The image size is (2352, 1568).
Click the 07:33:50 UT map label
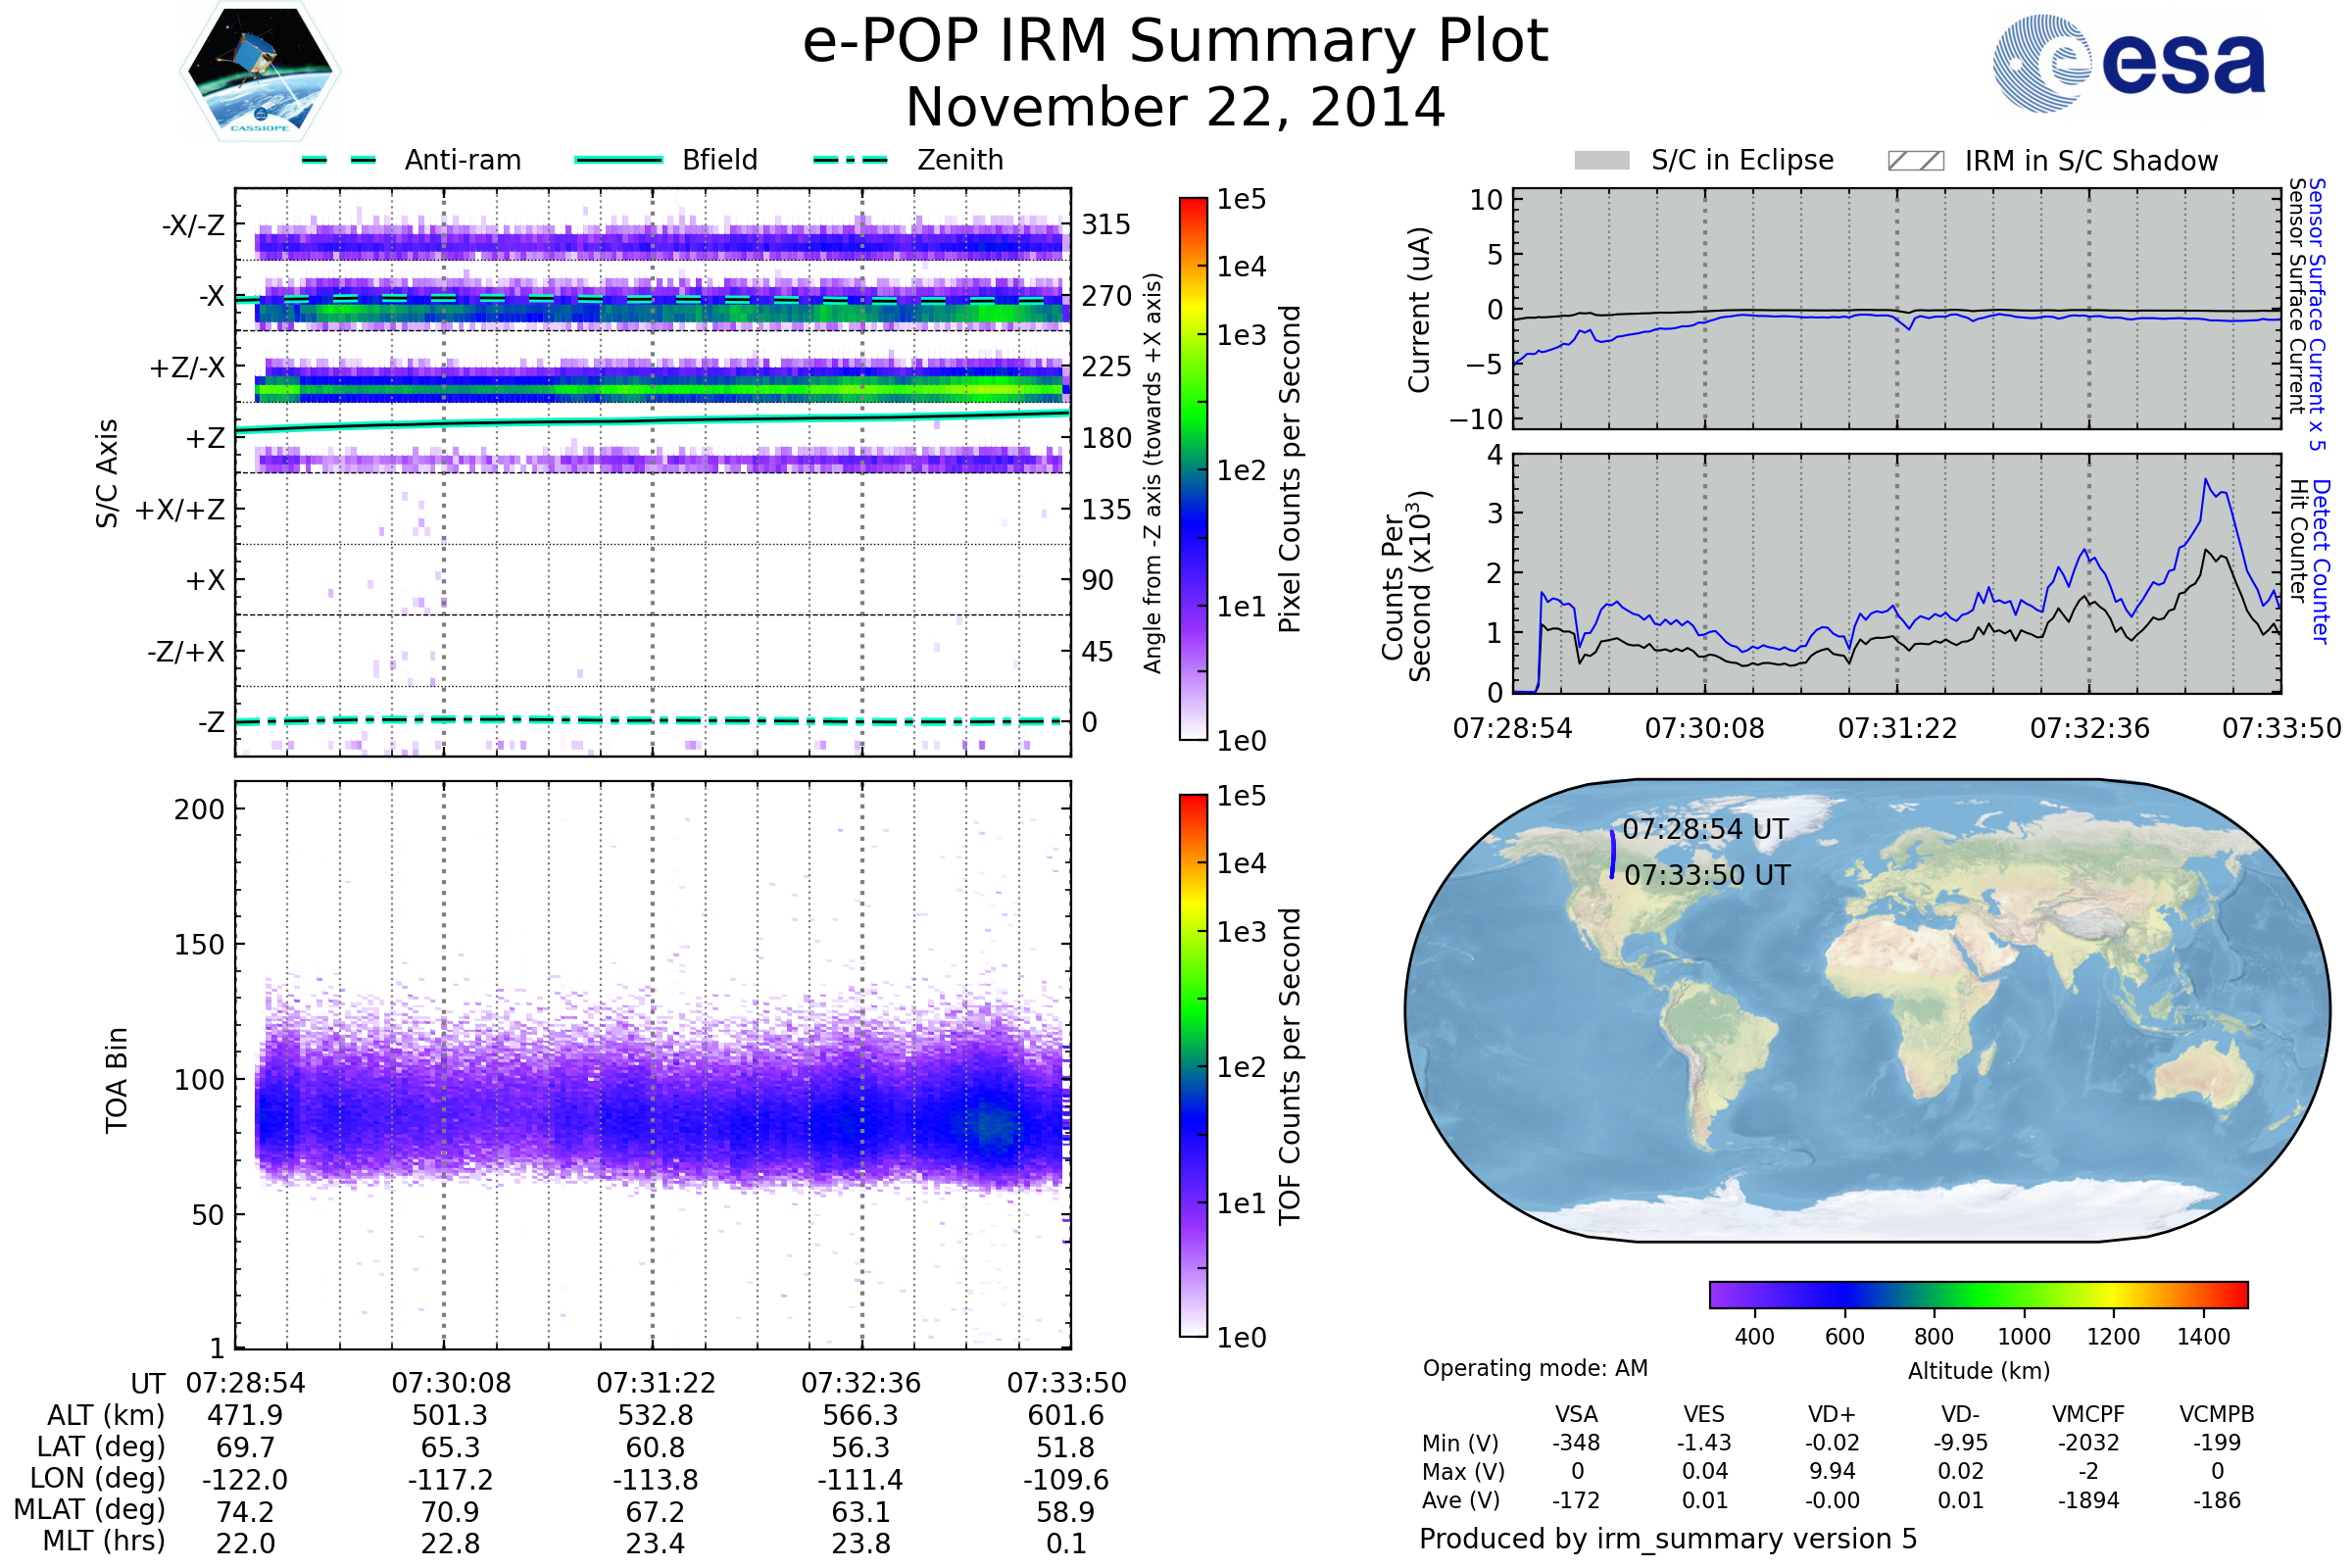(1706, 875)
